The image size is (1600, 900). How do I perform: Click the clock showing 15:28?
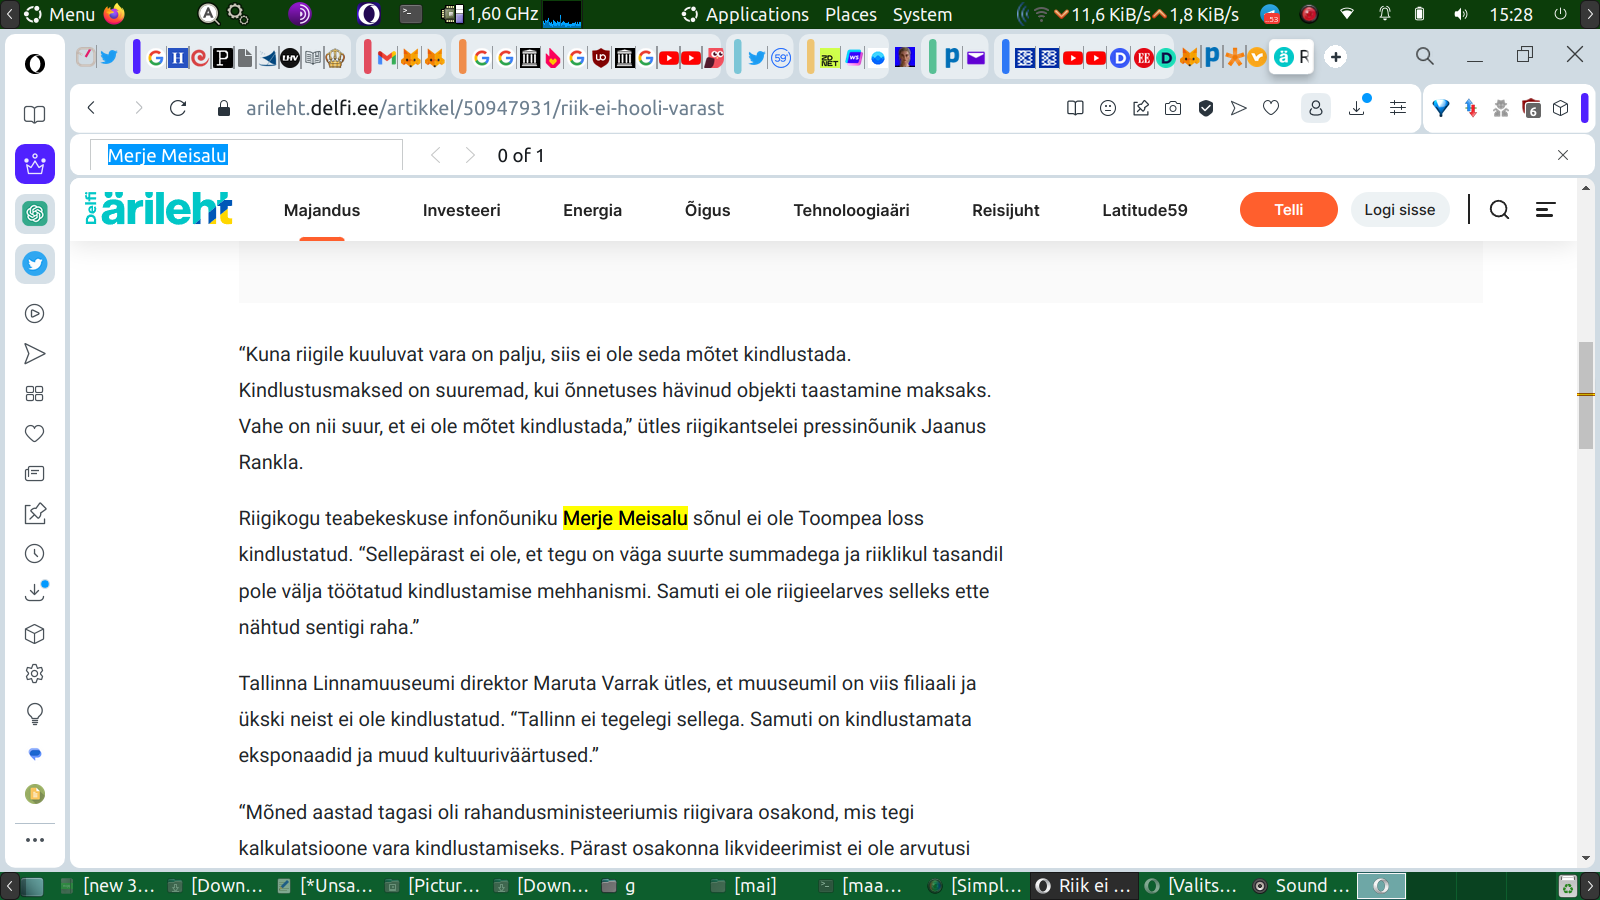pyautogui.click(x=1511, y=14)
